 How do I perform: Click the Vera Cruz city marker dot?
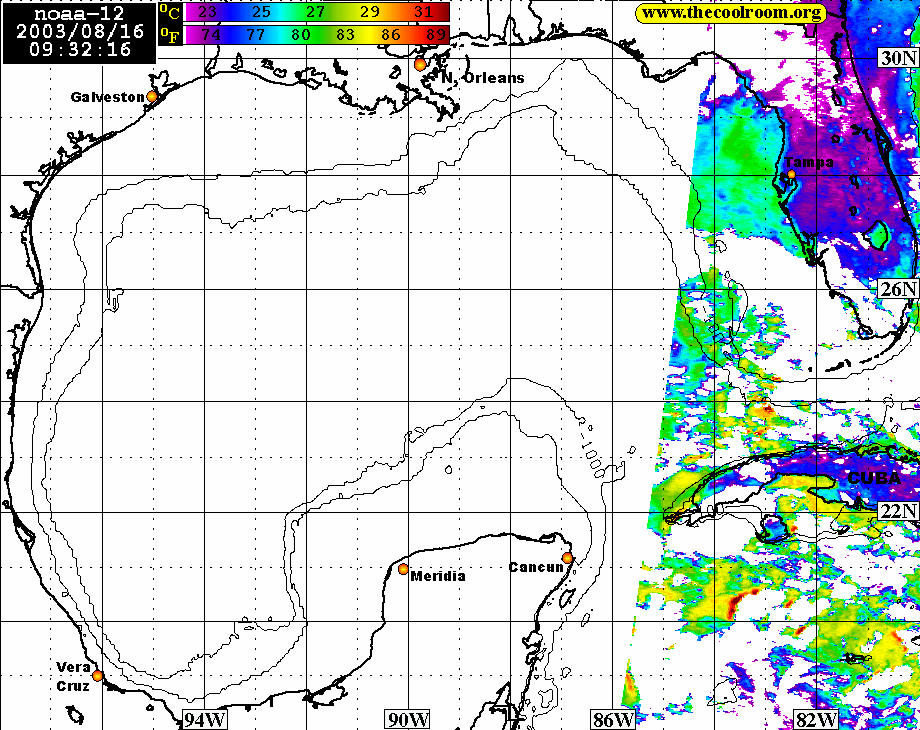tap(97, 676)
